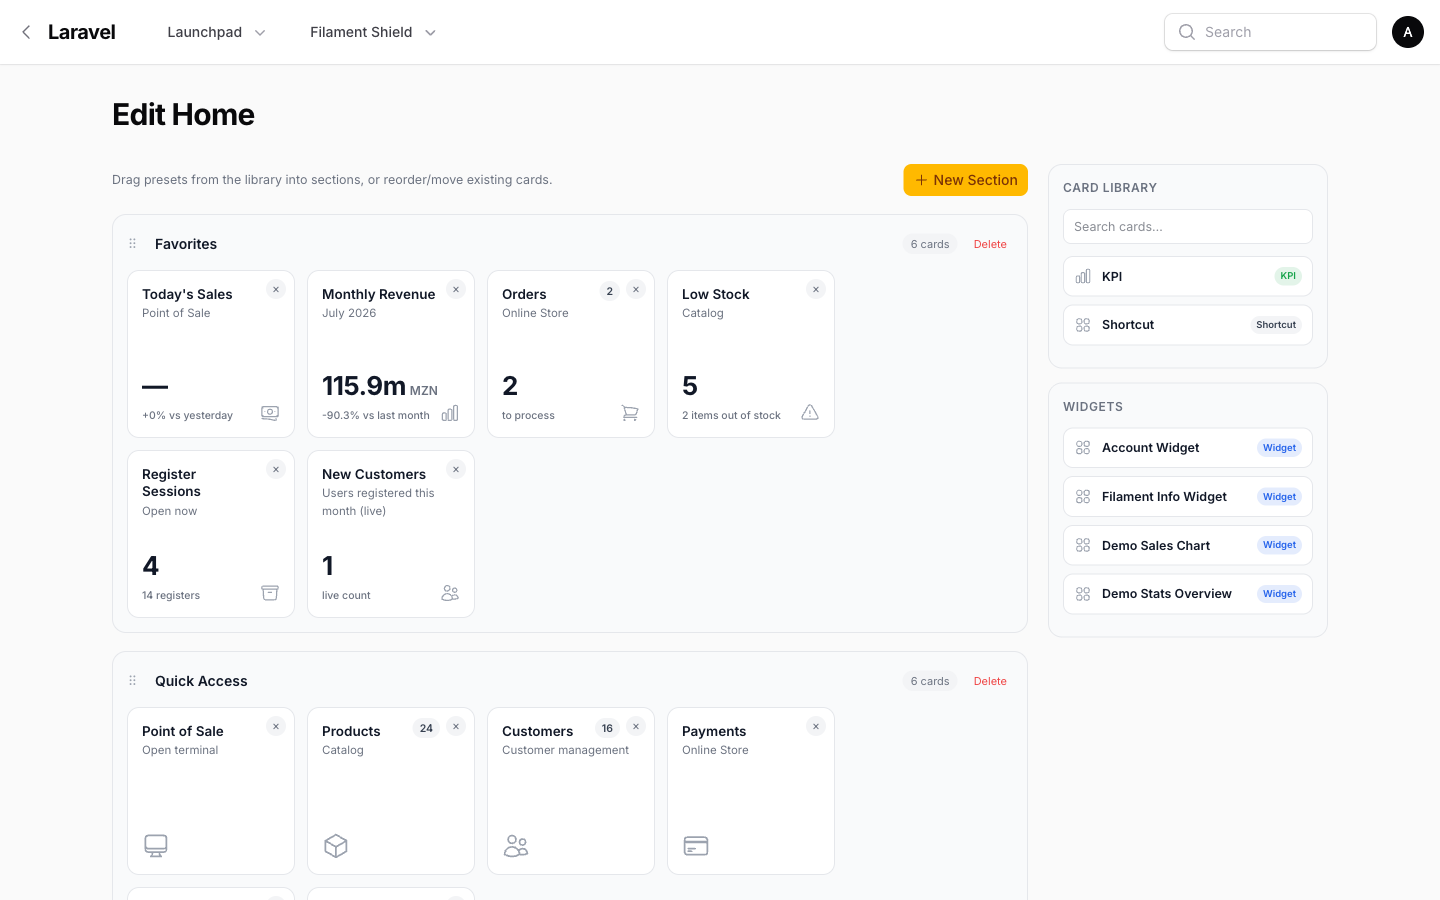The image size is (1440, 900).
Task: Click the Demo Sales Chart grid icon
Action: 1083,545
